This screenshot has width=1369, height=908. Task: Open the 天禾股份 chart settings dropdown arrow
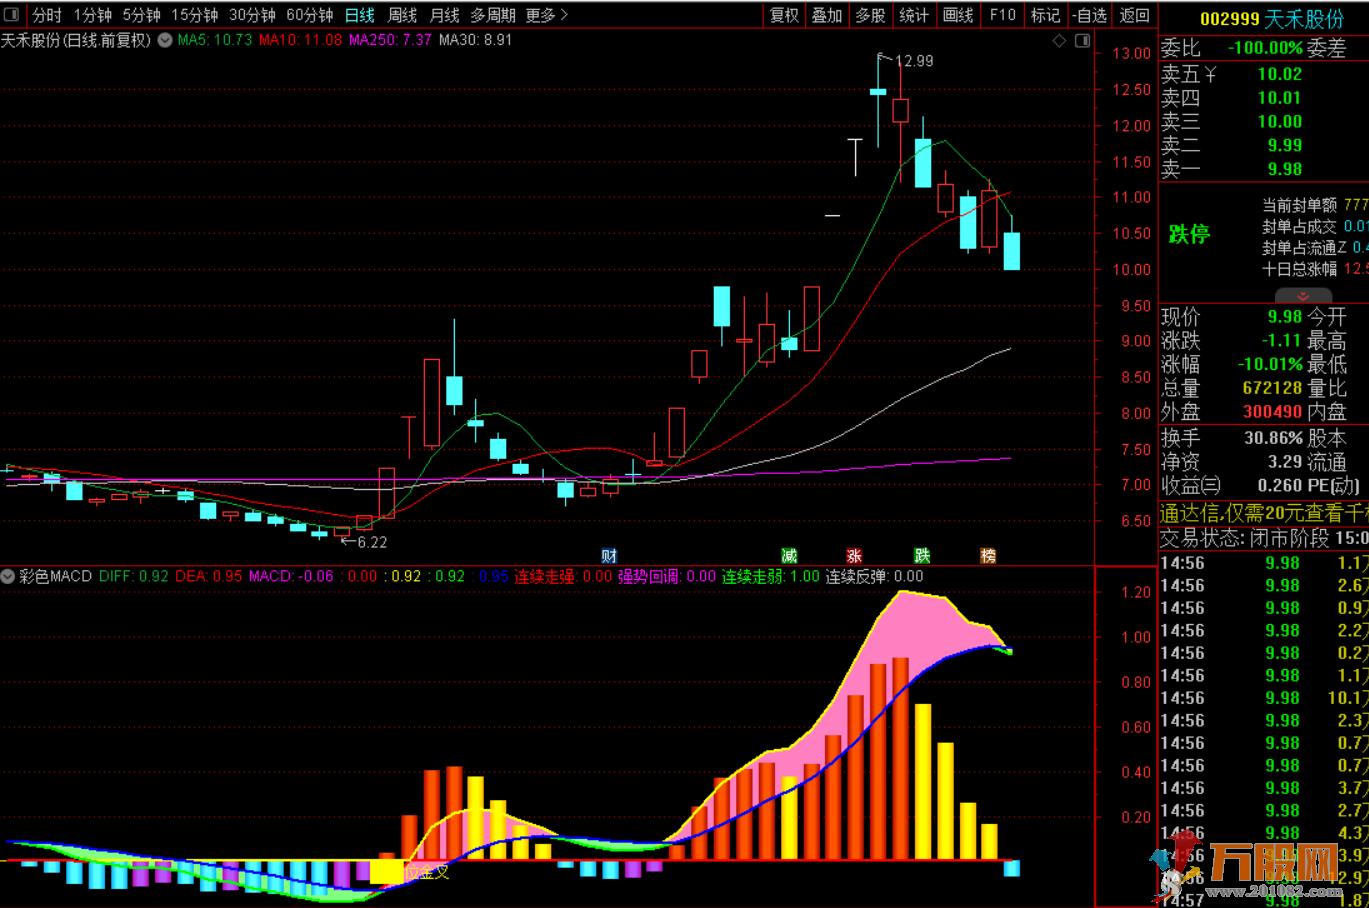point(165,41)
